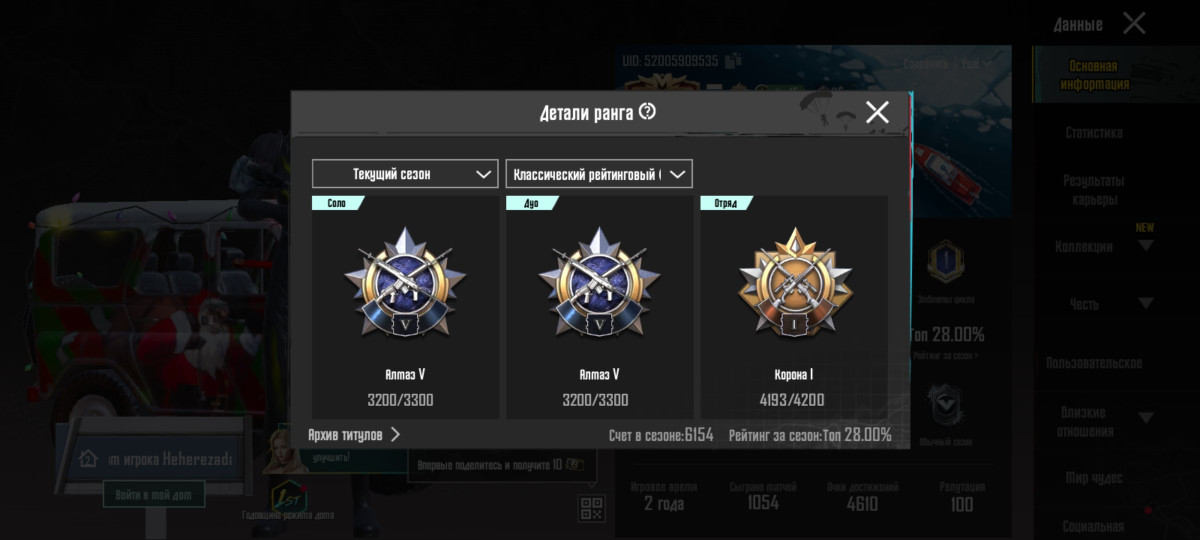Expand the Коллекции menu arrow
The height and width of the screenshot is (540, 1200).
[x=1146, y=246]
